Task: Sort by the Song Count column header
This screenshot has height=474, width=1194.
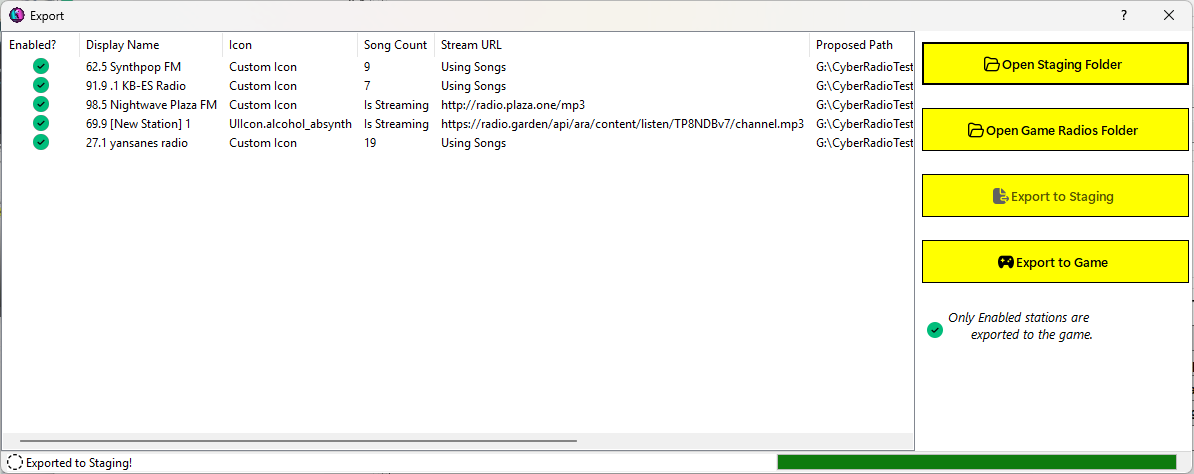Action: (396, 45)
